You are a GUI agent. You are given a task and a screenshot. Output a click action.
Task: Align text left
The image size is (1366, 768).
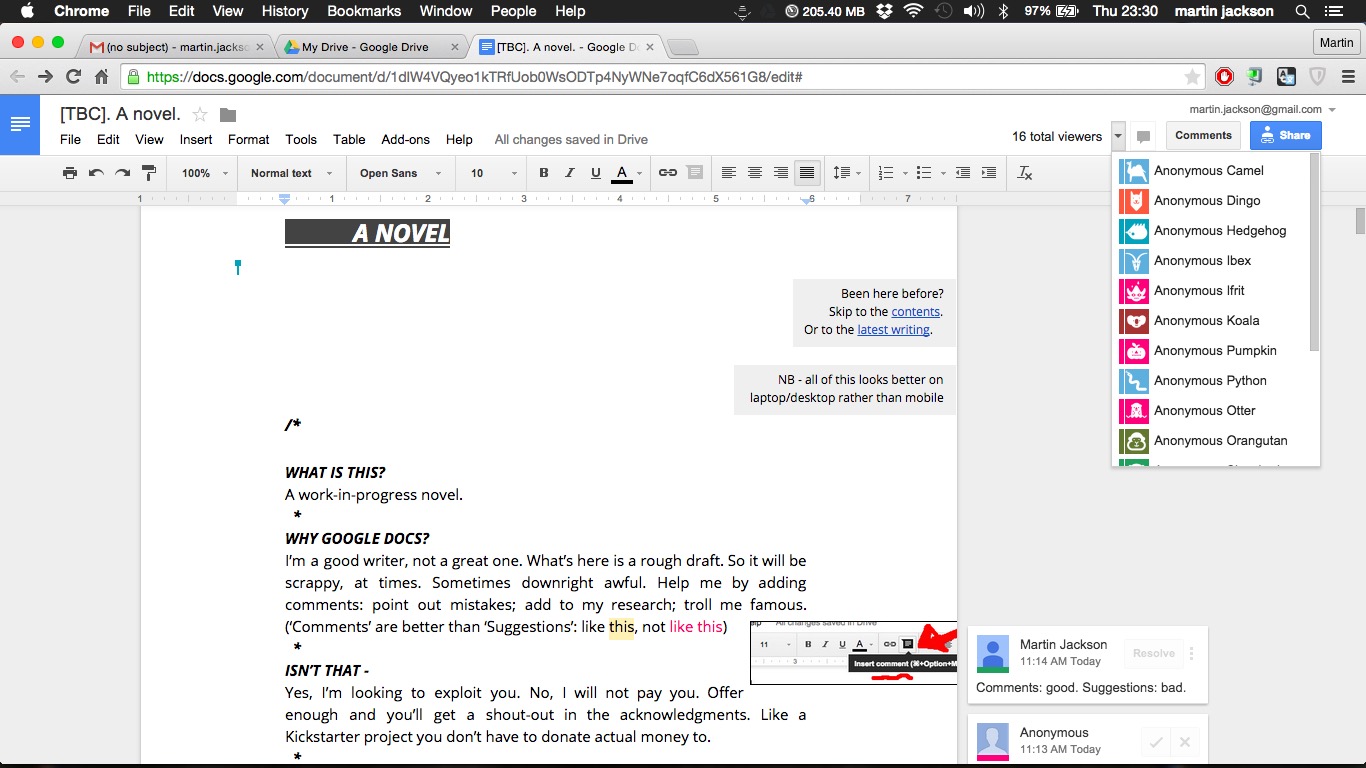729,173
